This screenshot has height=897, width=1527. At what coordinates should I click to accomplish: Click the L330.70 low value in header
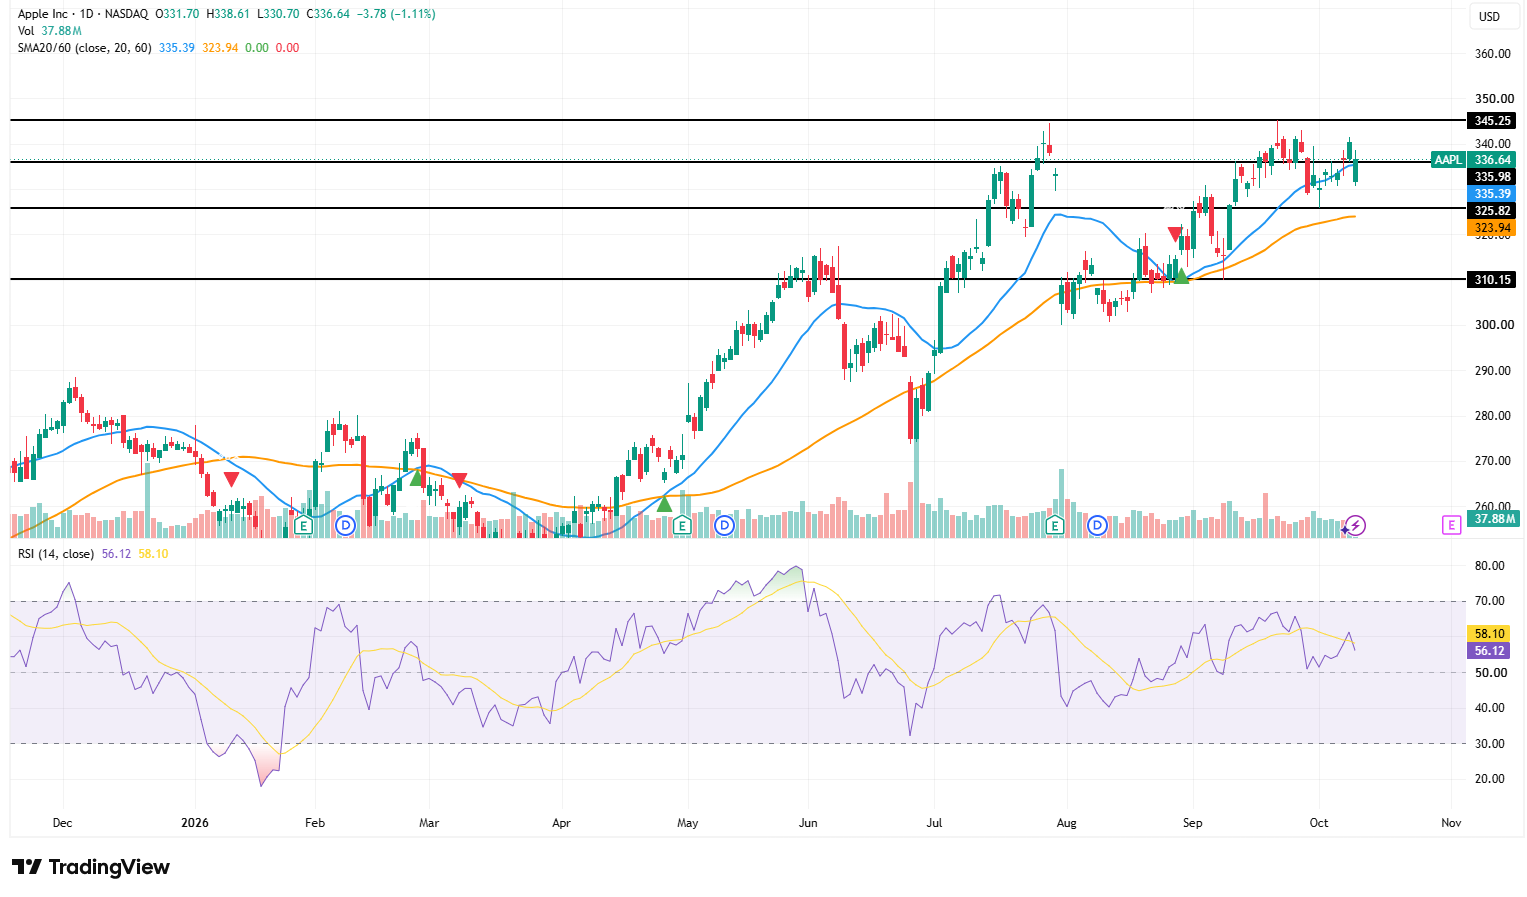coord(277,14)
